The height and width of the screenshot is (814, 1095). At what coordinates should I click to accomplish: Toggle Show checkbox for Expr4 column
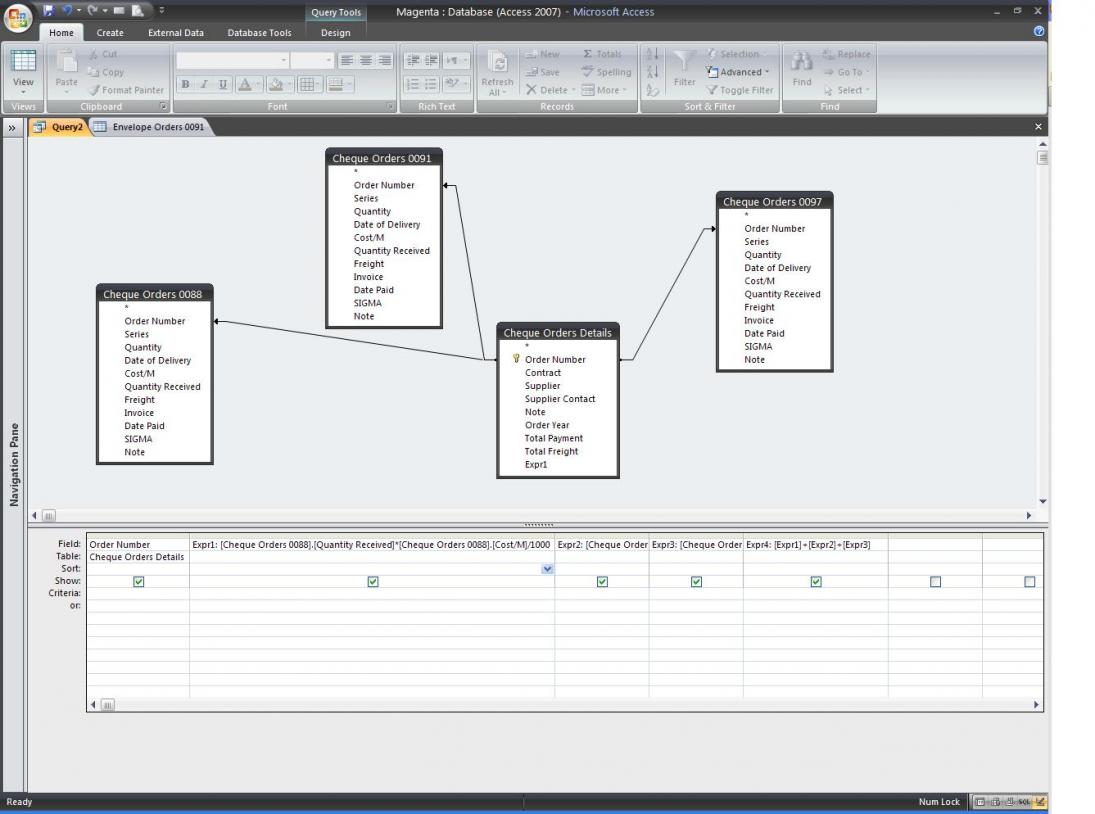click(x=816, y=582)
